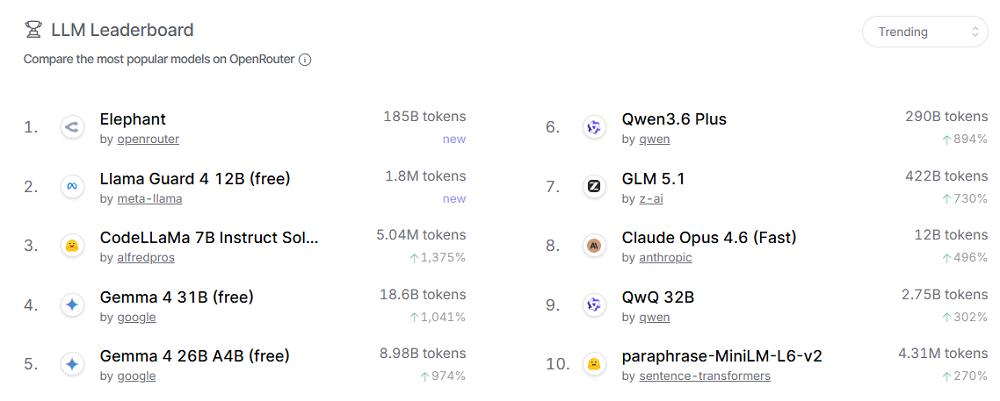1000x401 pixels.
Task: Click the Z-AI logo next to GLM 5.1
Action: [x=594, y=186]
